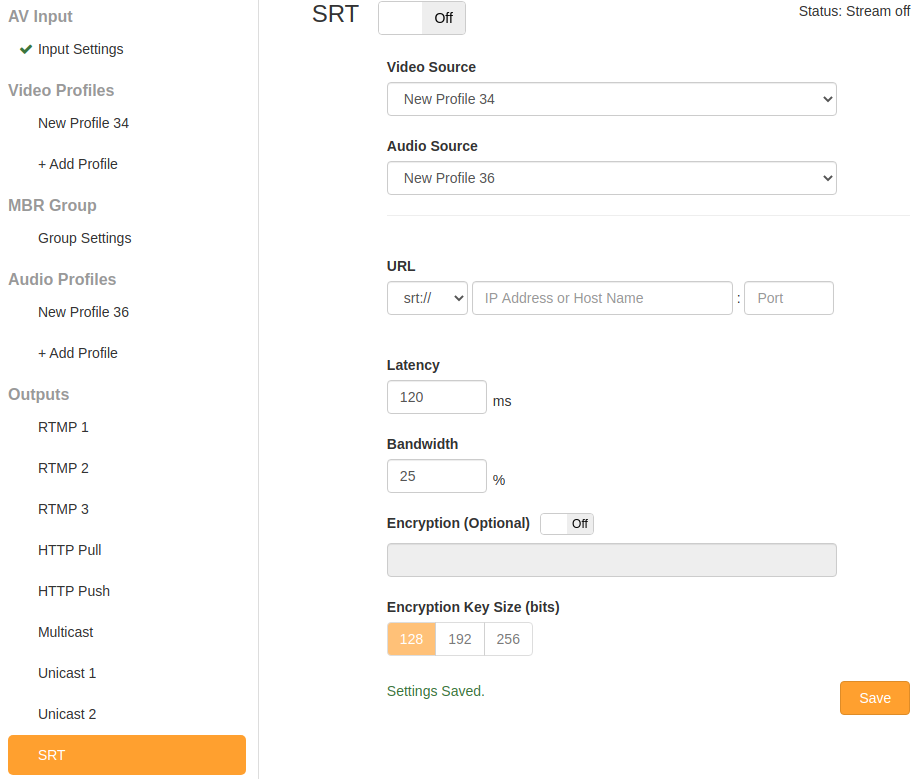The image size is (917, 779).
Task: Click the Save button
Action: 873,697
